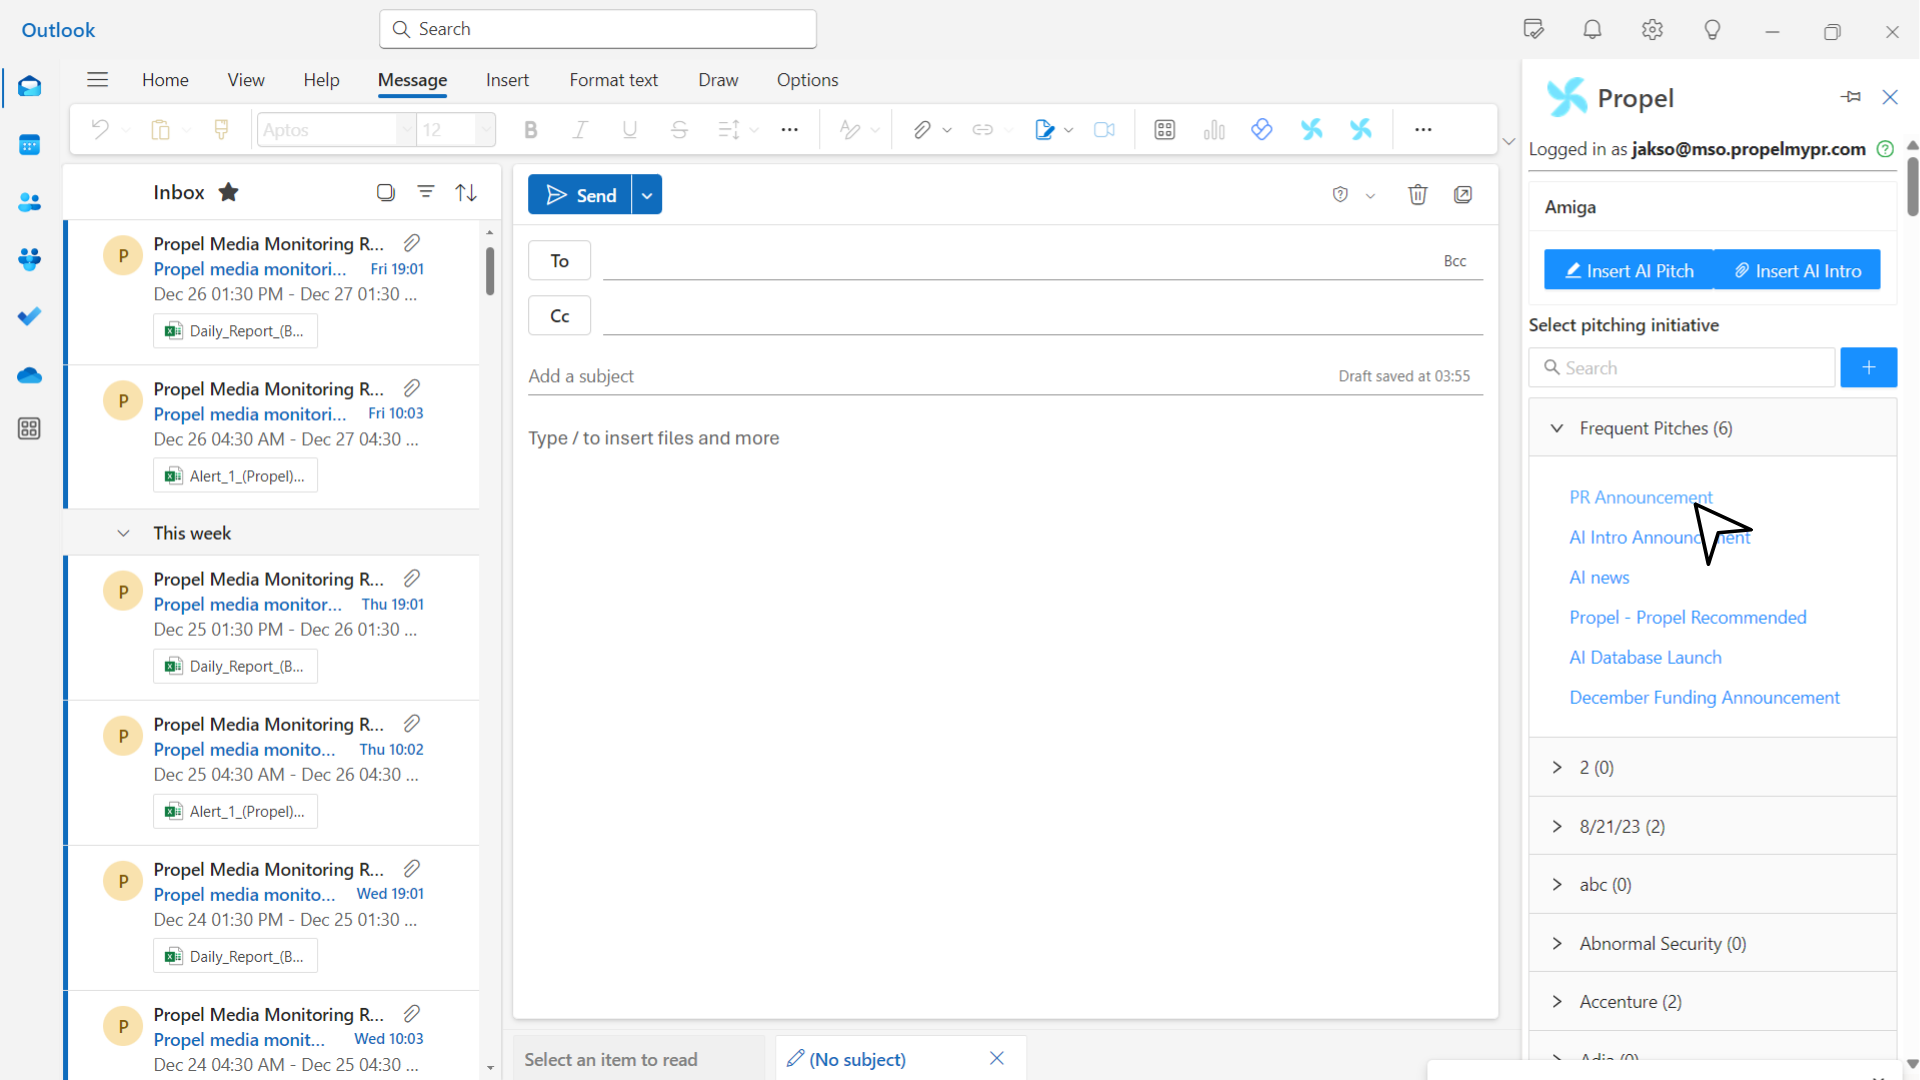
Task: Click the Paste clipboard icon
Action: 160,130
